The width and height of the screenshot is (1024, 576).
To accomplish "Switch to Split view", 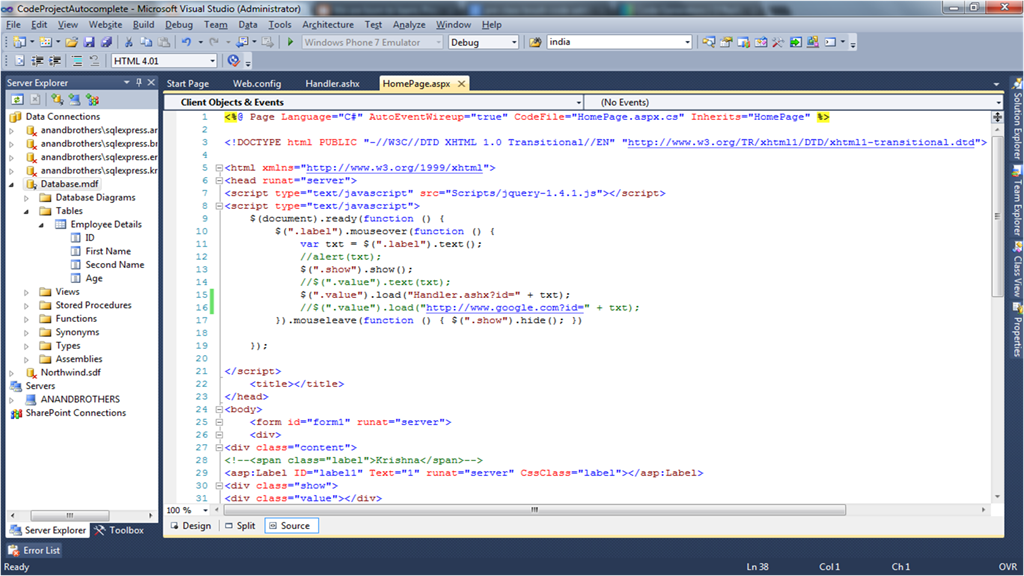I will pos(239,525).
